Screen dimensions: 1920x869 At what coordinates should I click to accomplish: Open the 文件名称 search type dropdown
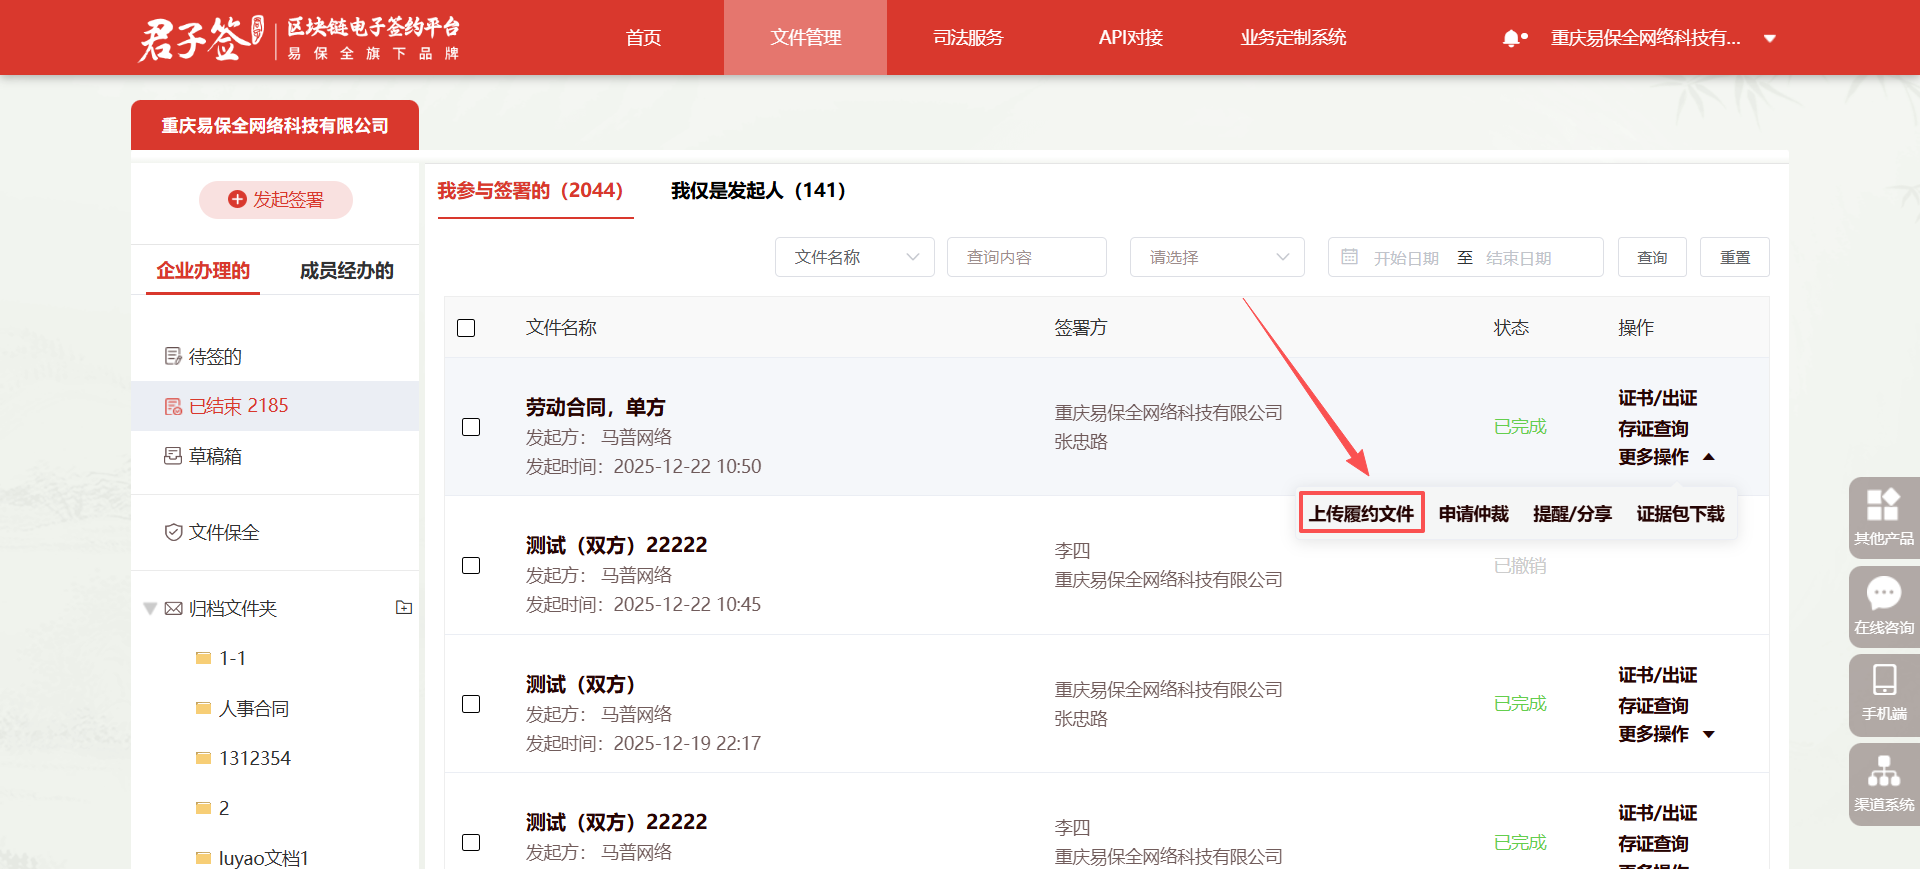854,257
